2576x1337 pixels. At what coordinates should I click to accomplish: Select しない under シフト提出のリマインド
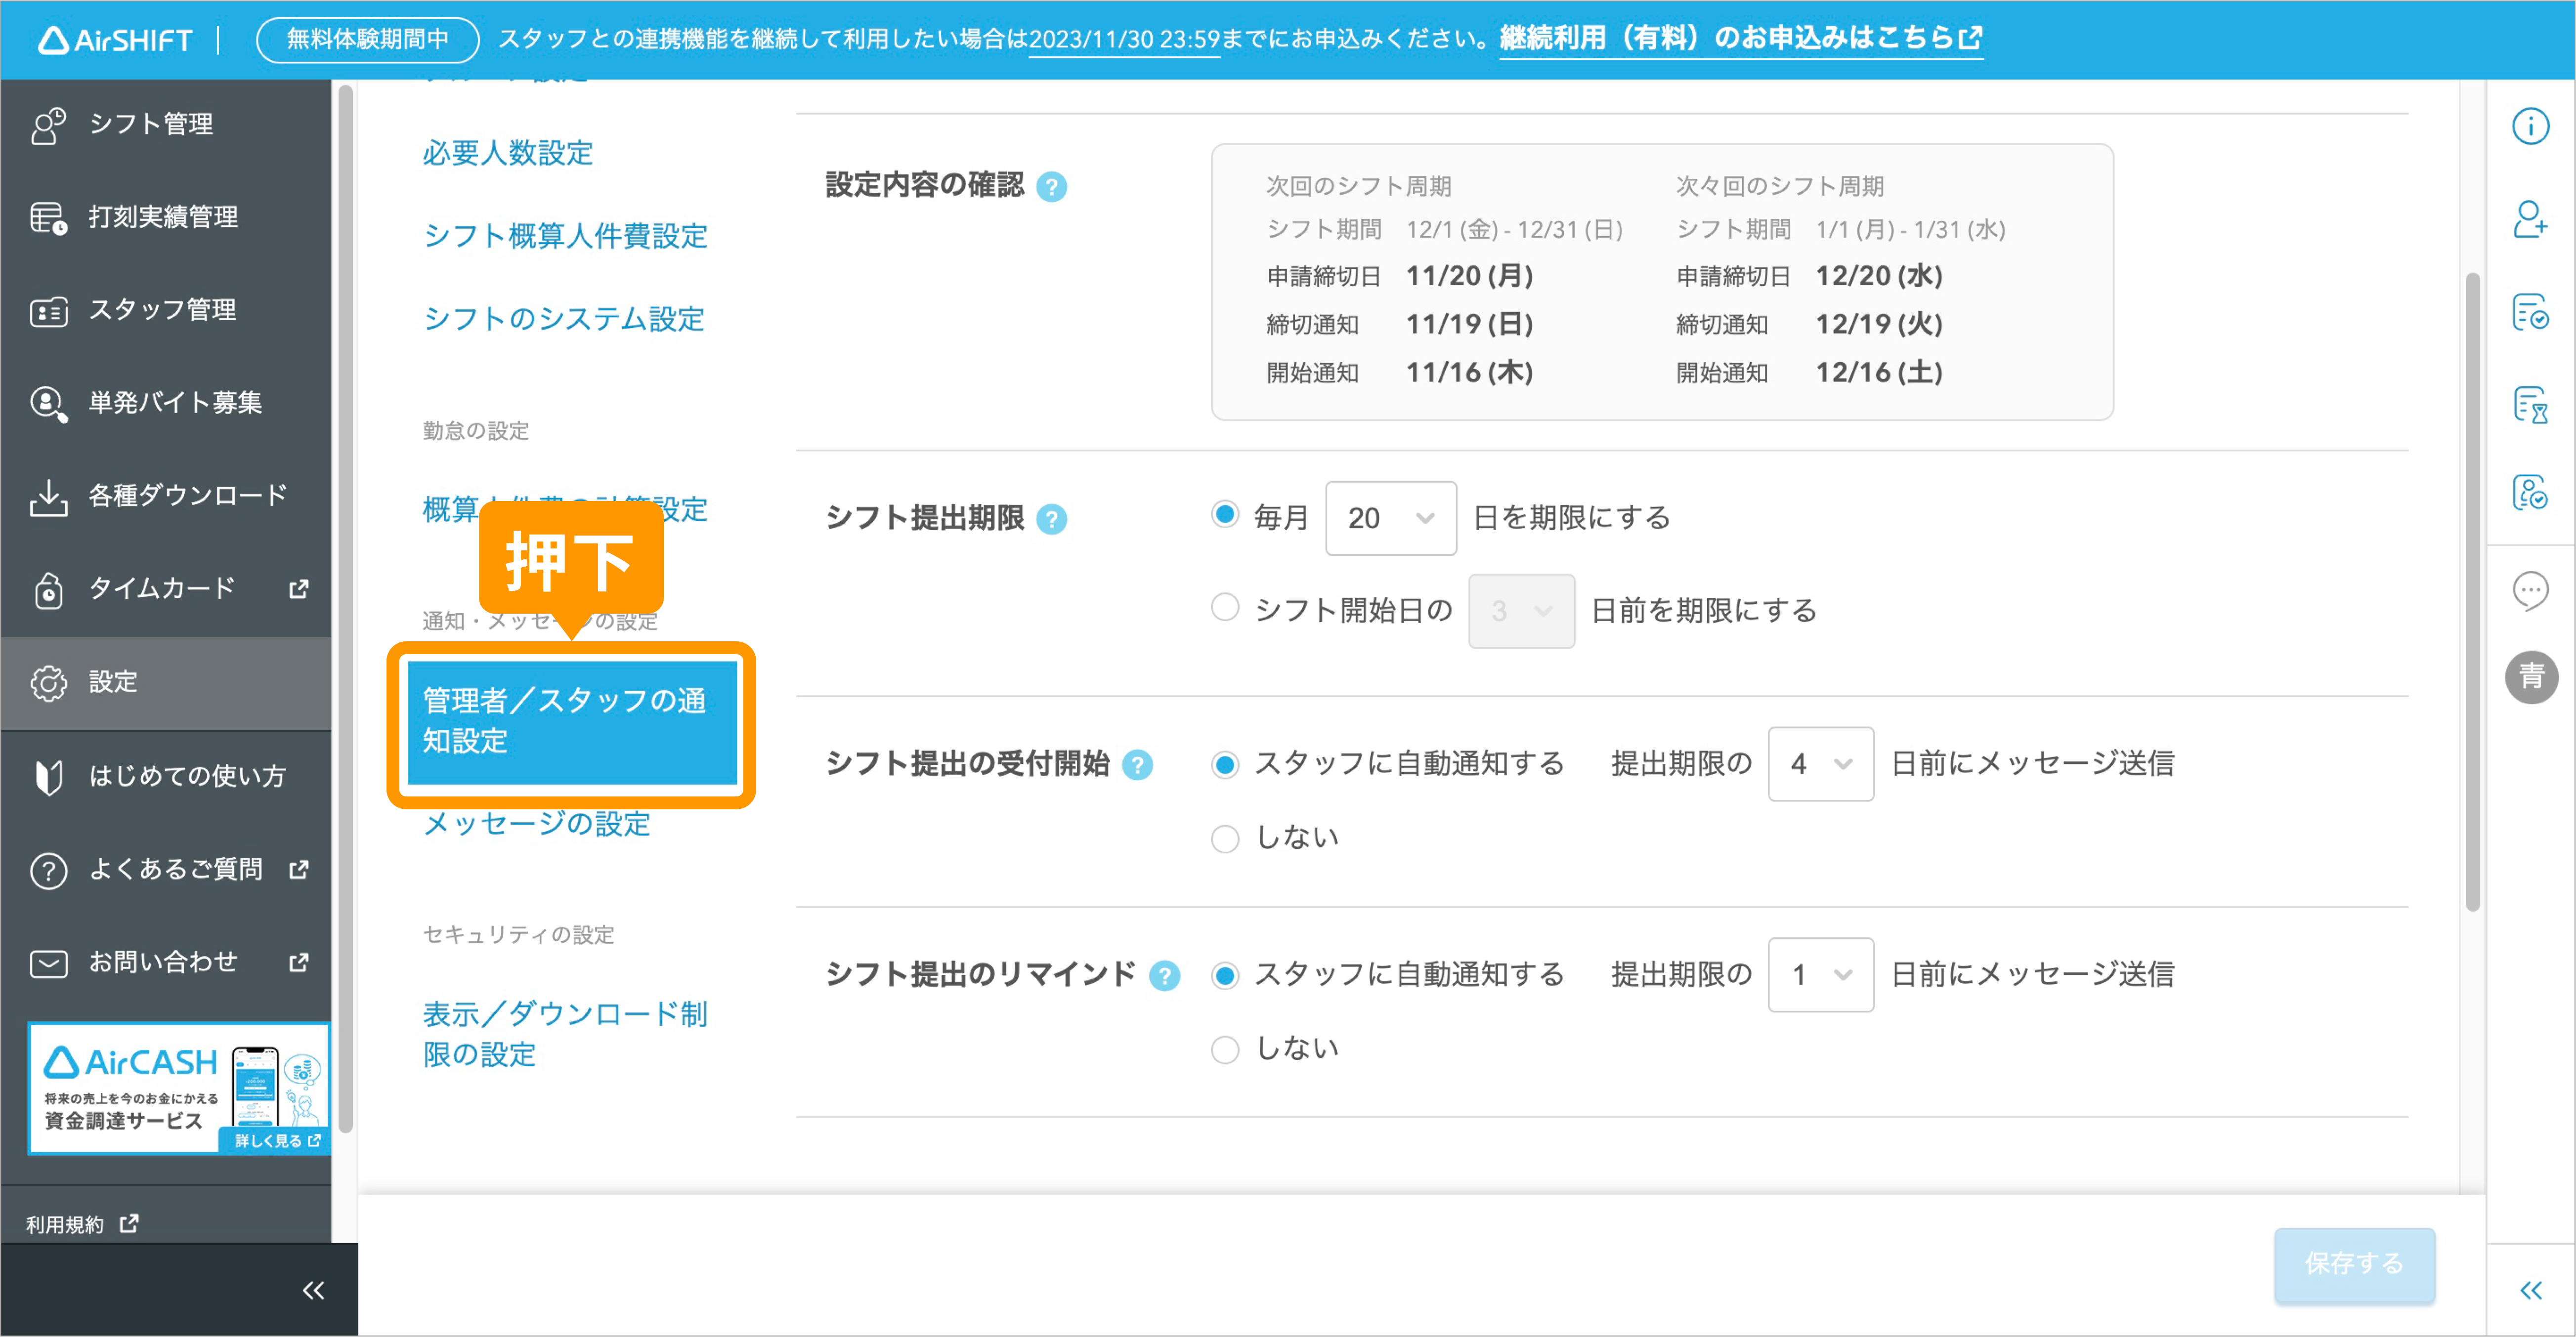click(1224, 1049)
